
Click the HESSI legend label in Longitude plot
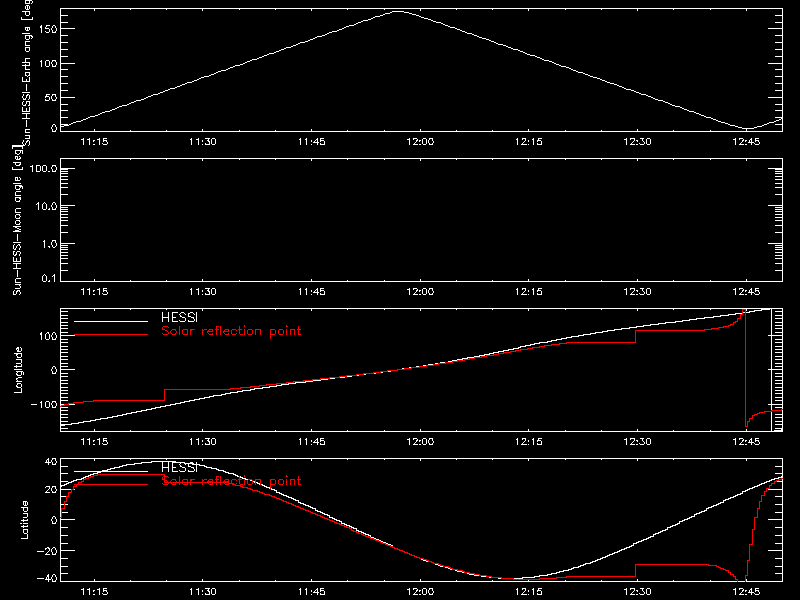tap(179, 317)
